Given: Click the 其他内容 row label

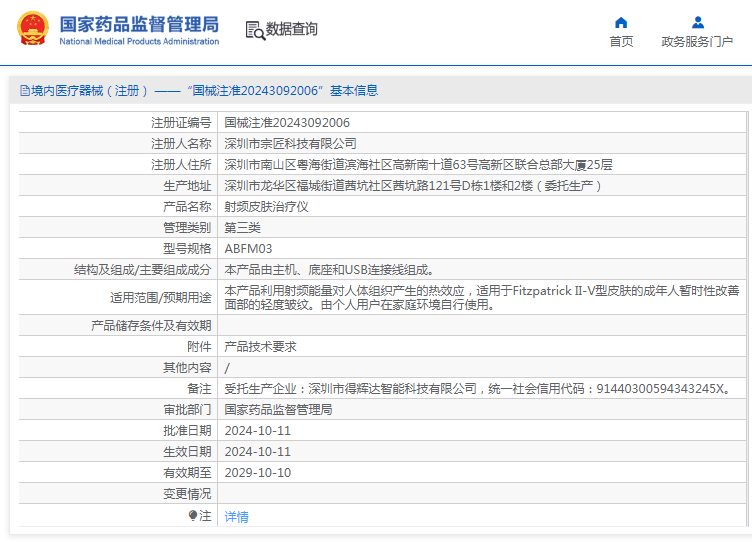Looking at the screenshot, I should [x=187, y=368].
